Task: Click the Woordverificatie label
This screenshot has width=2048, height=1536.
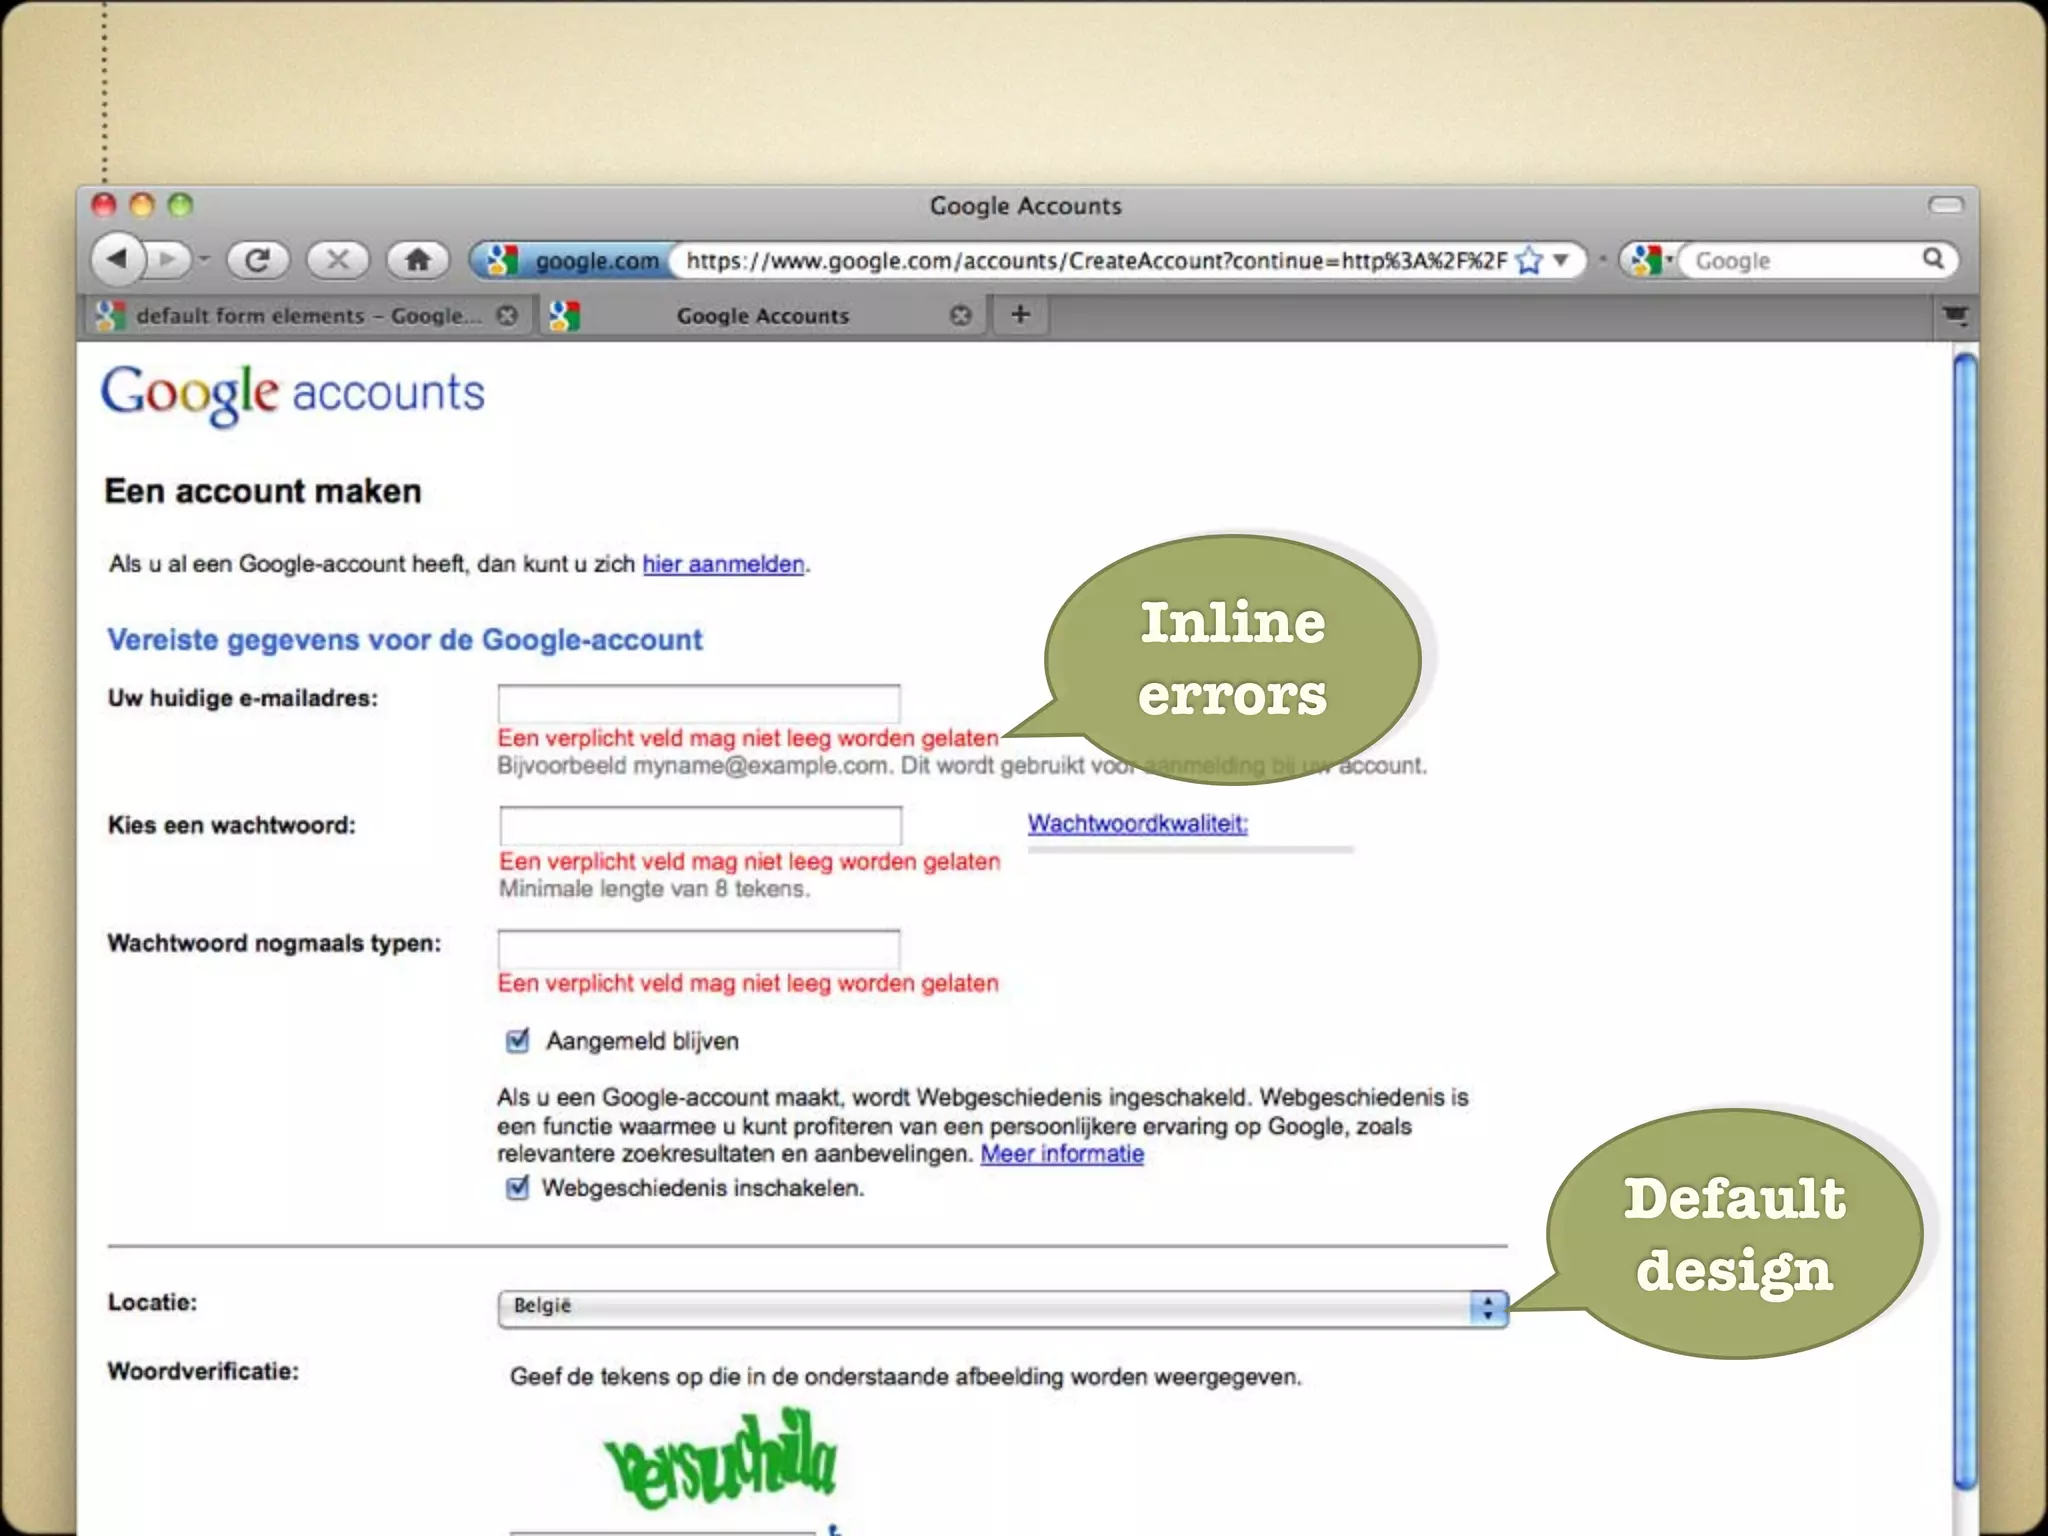Action: [203, 1371]
